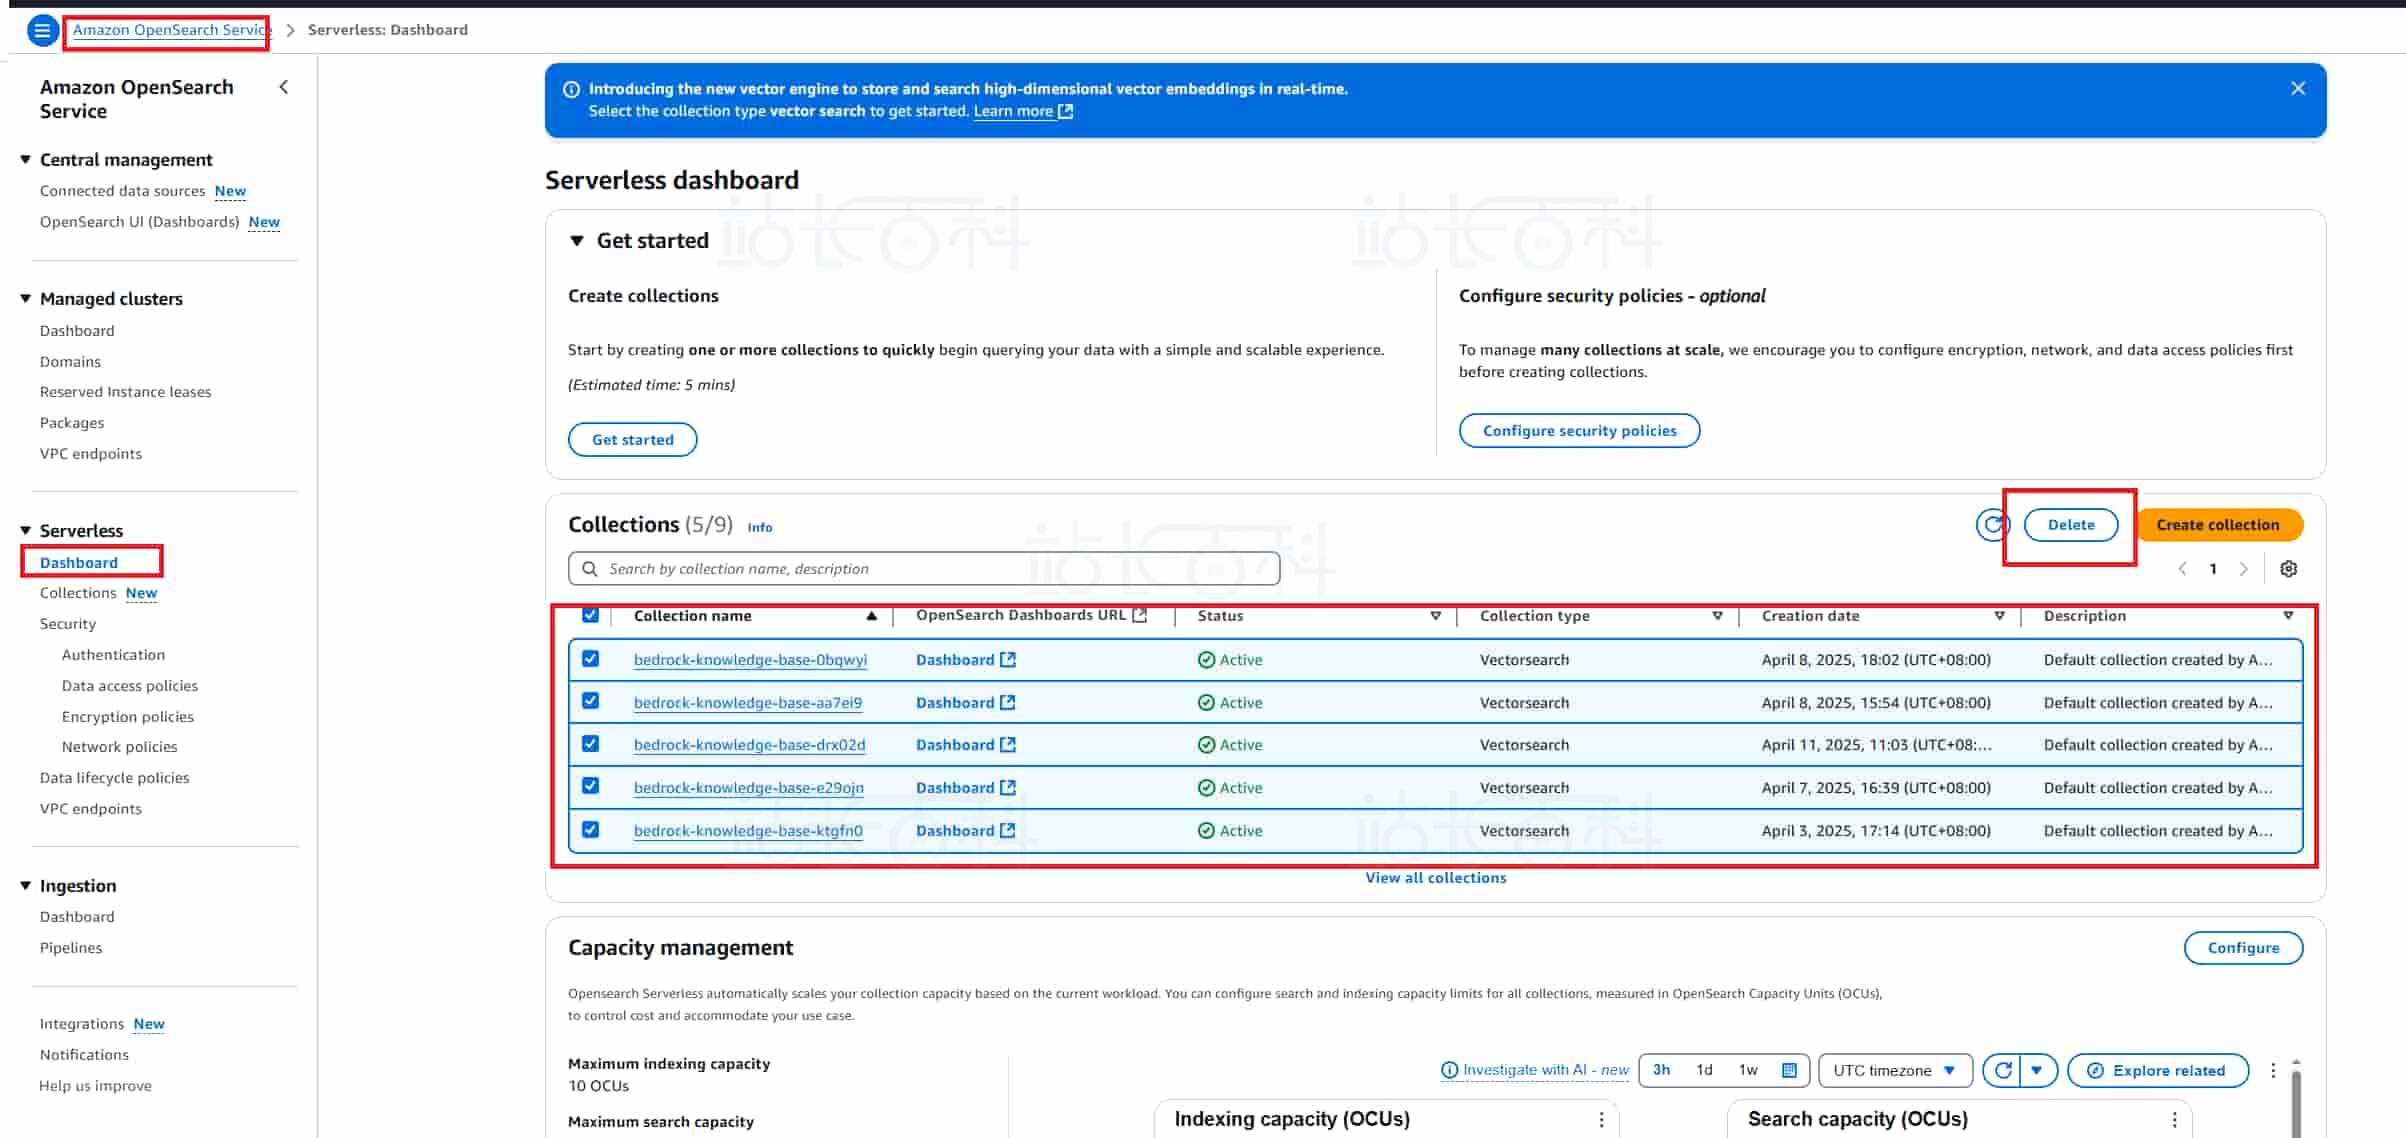Click the collections refresh icon
The image size is (2406, 1138).
tap(1992, 525)
